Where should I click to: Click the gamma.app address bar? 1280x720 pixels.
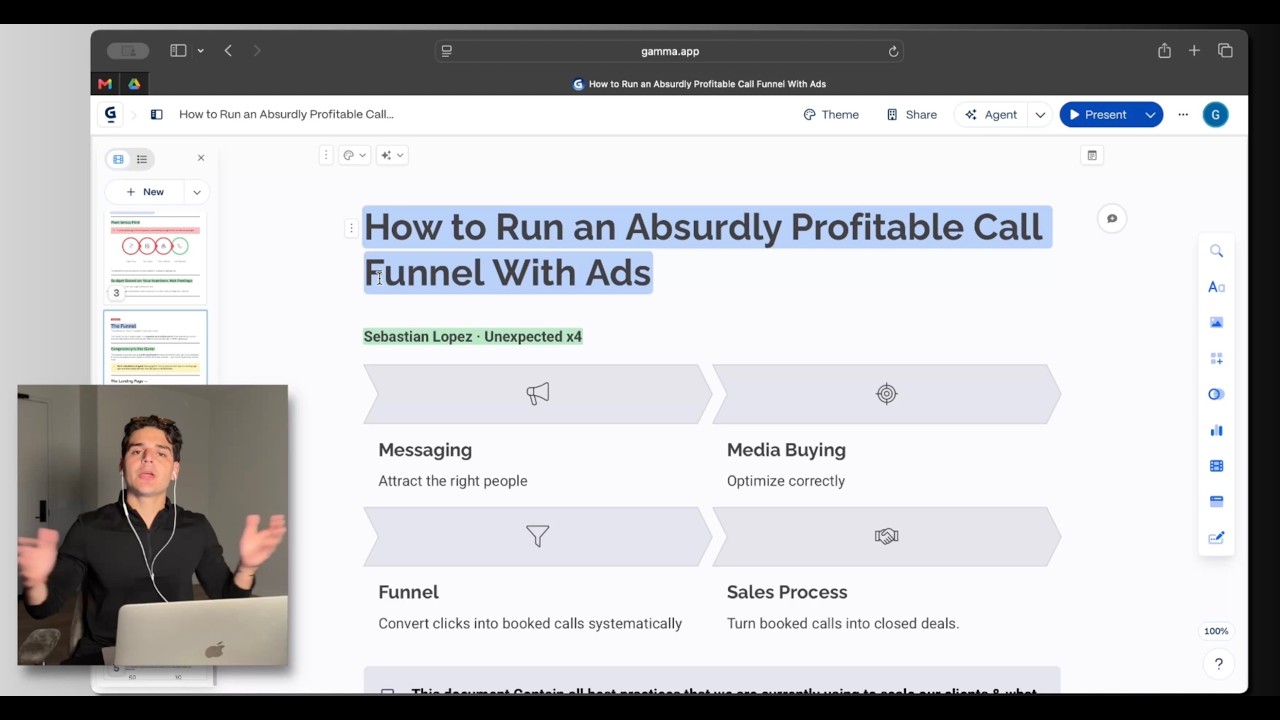pos(670,51)
